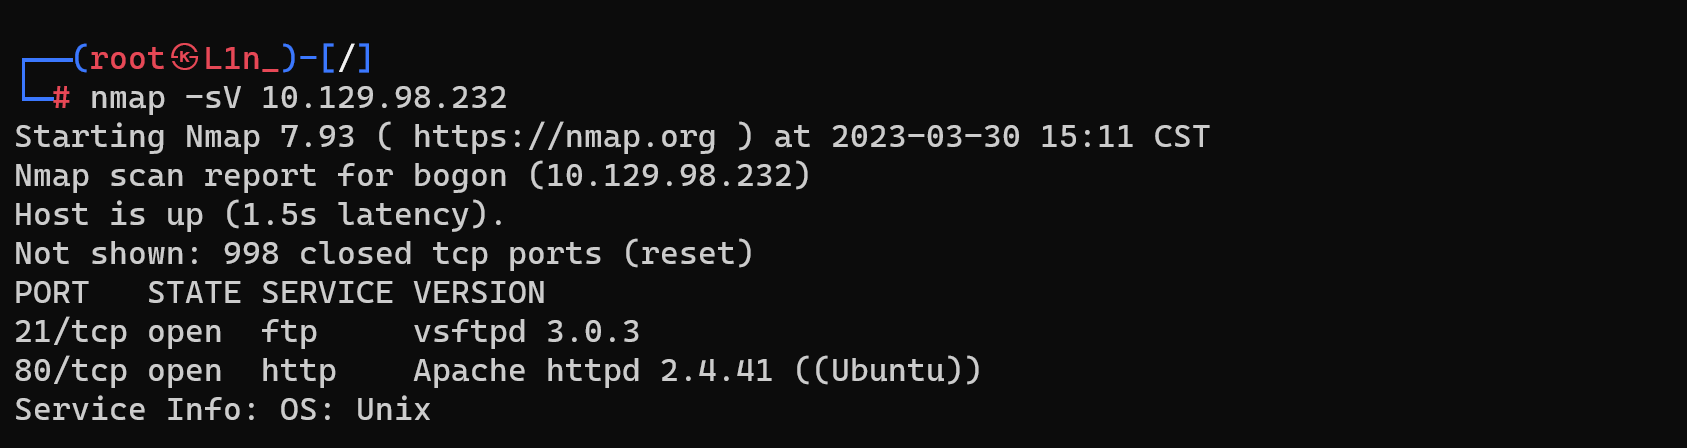Screen dimensions: 1687x448
Task: Click target IP 10.129.98.232 in command line
Action: point(384,98)
